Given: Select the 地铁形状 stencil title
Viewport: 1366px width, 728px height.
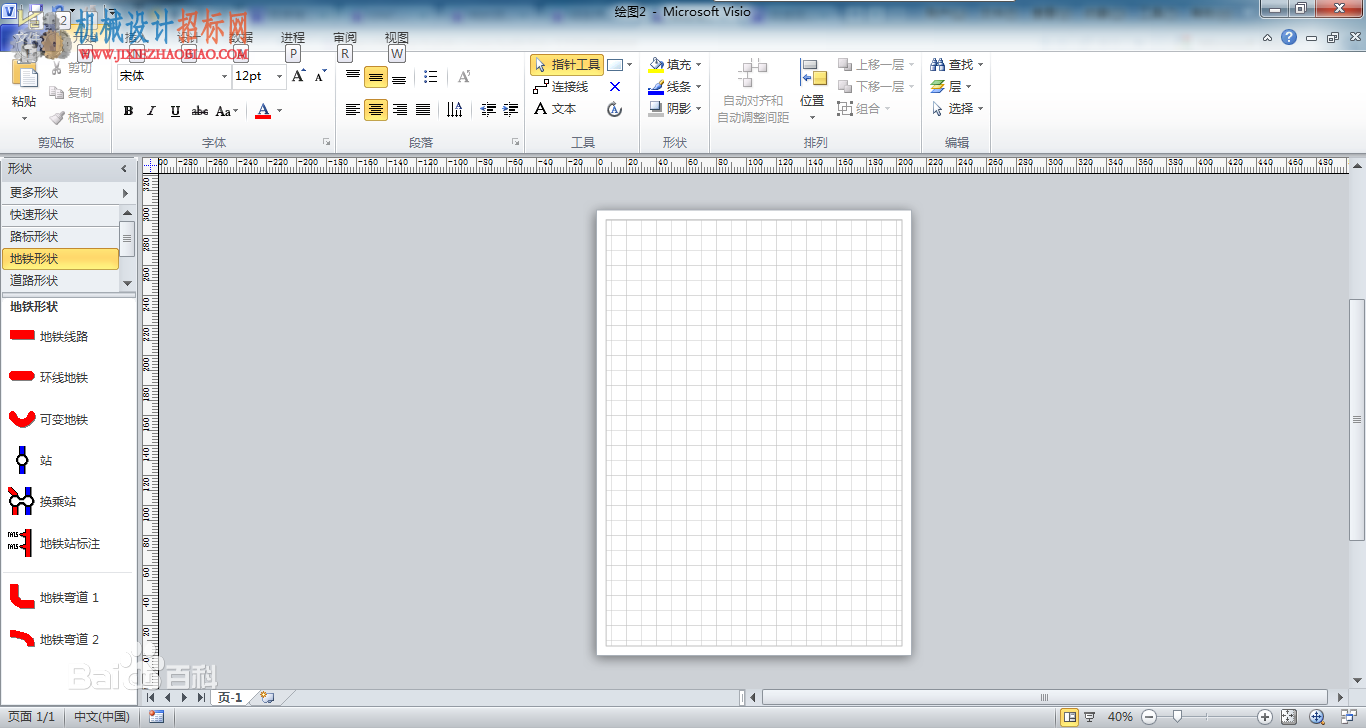Looking at the screenshot, I should coord(59,259).
